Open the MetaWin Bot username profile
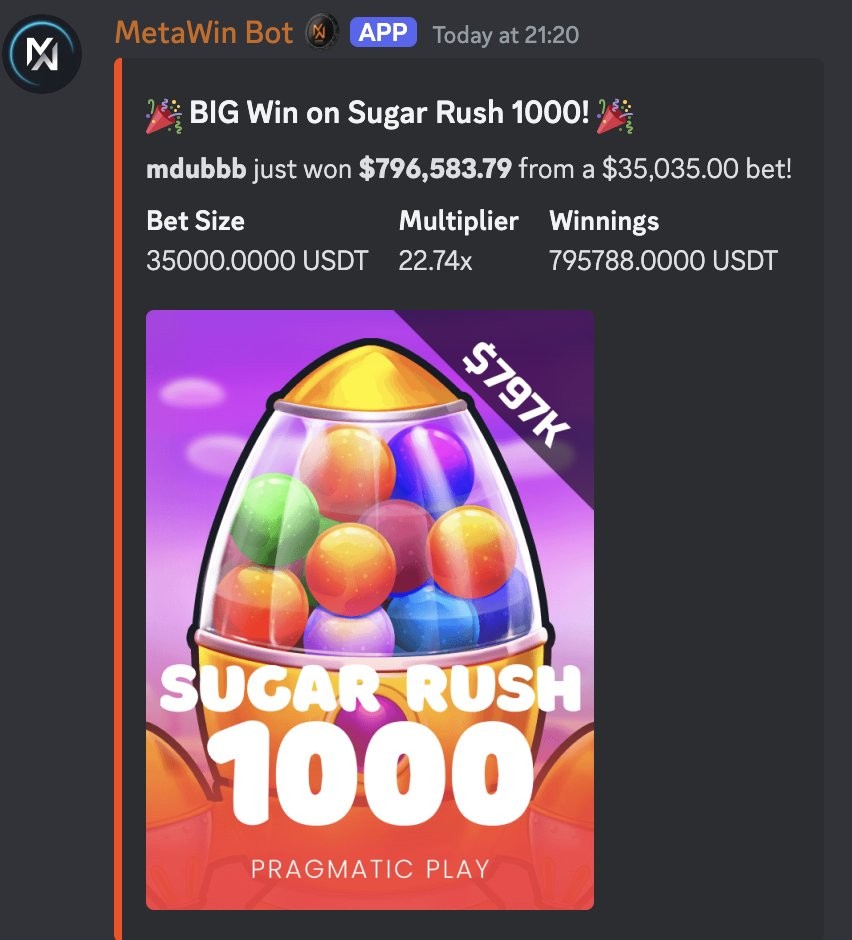852x940 pixels. pyautogui.click(x=204, y=32)
